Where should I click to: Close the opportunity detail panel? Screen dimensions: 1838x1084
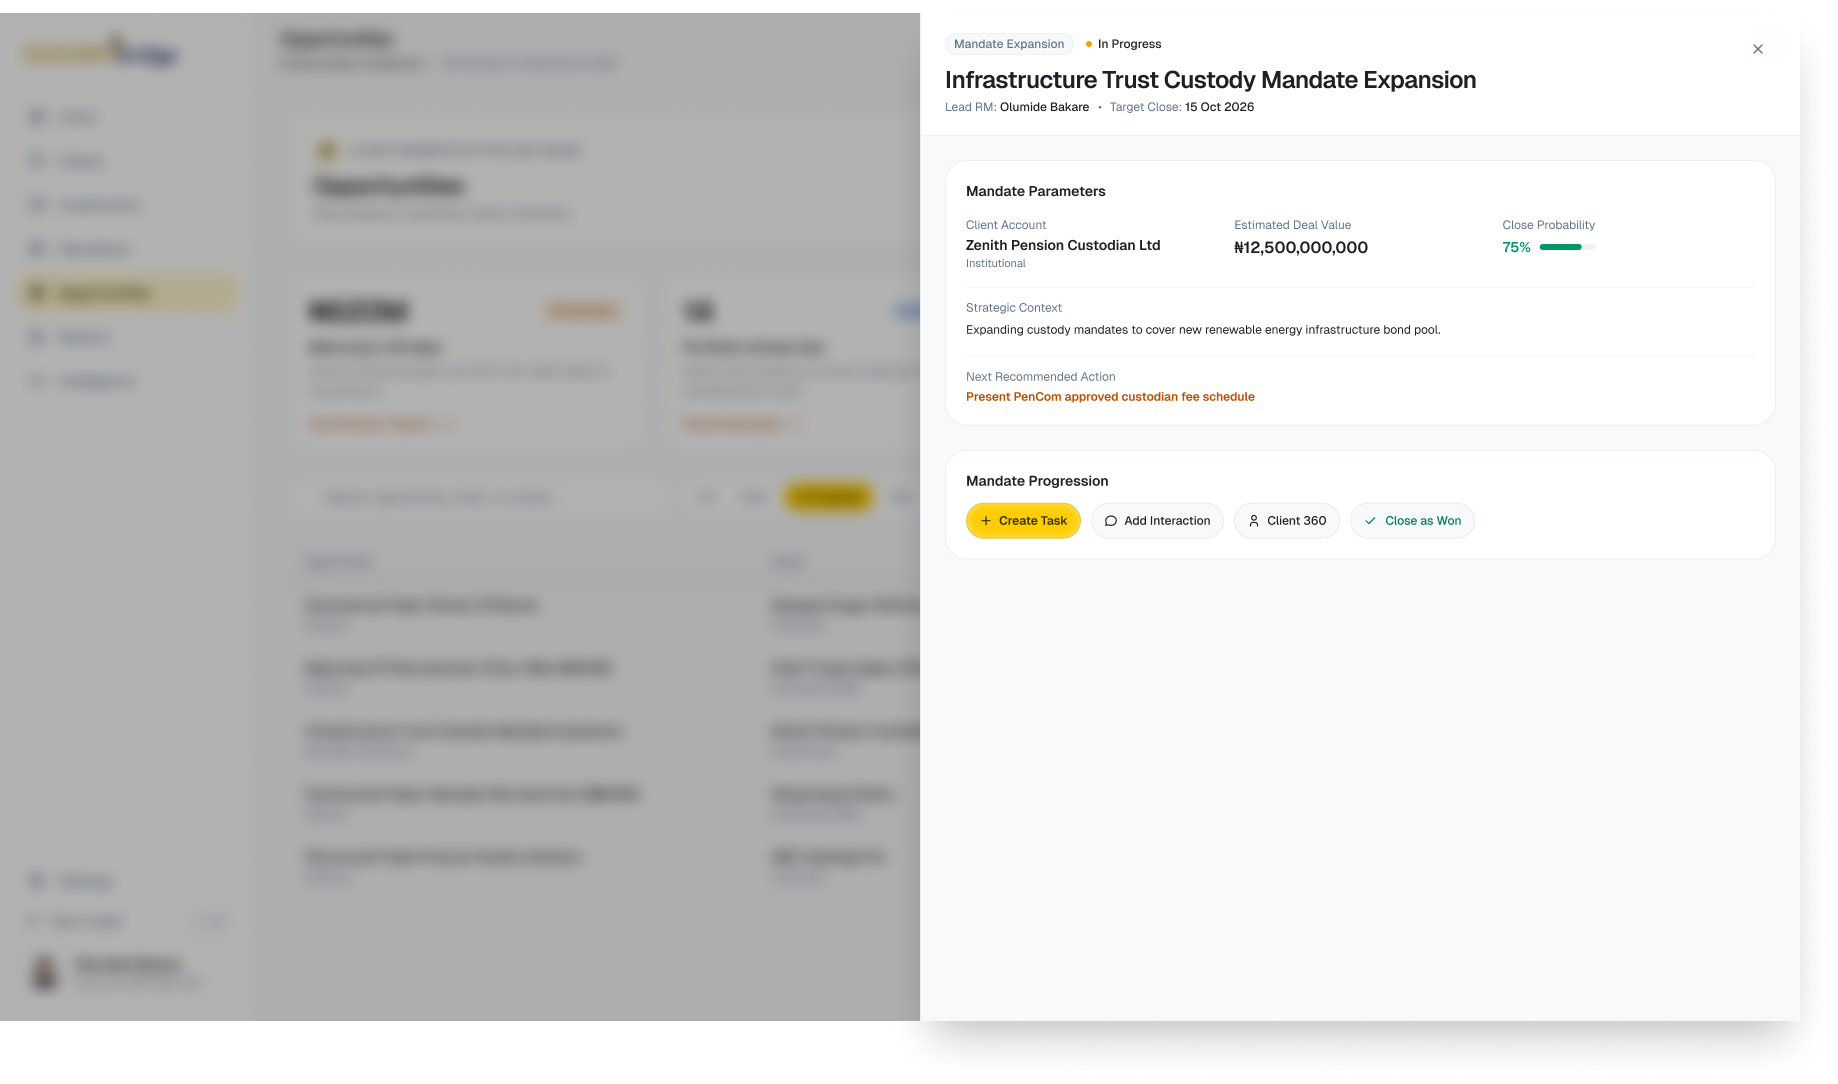click(1757, 49)
